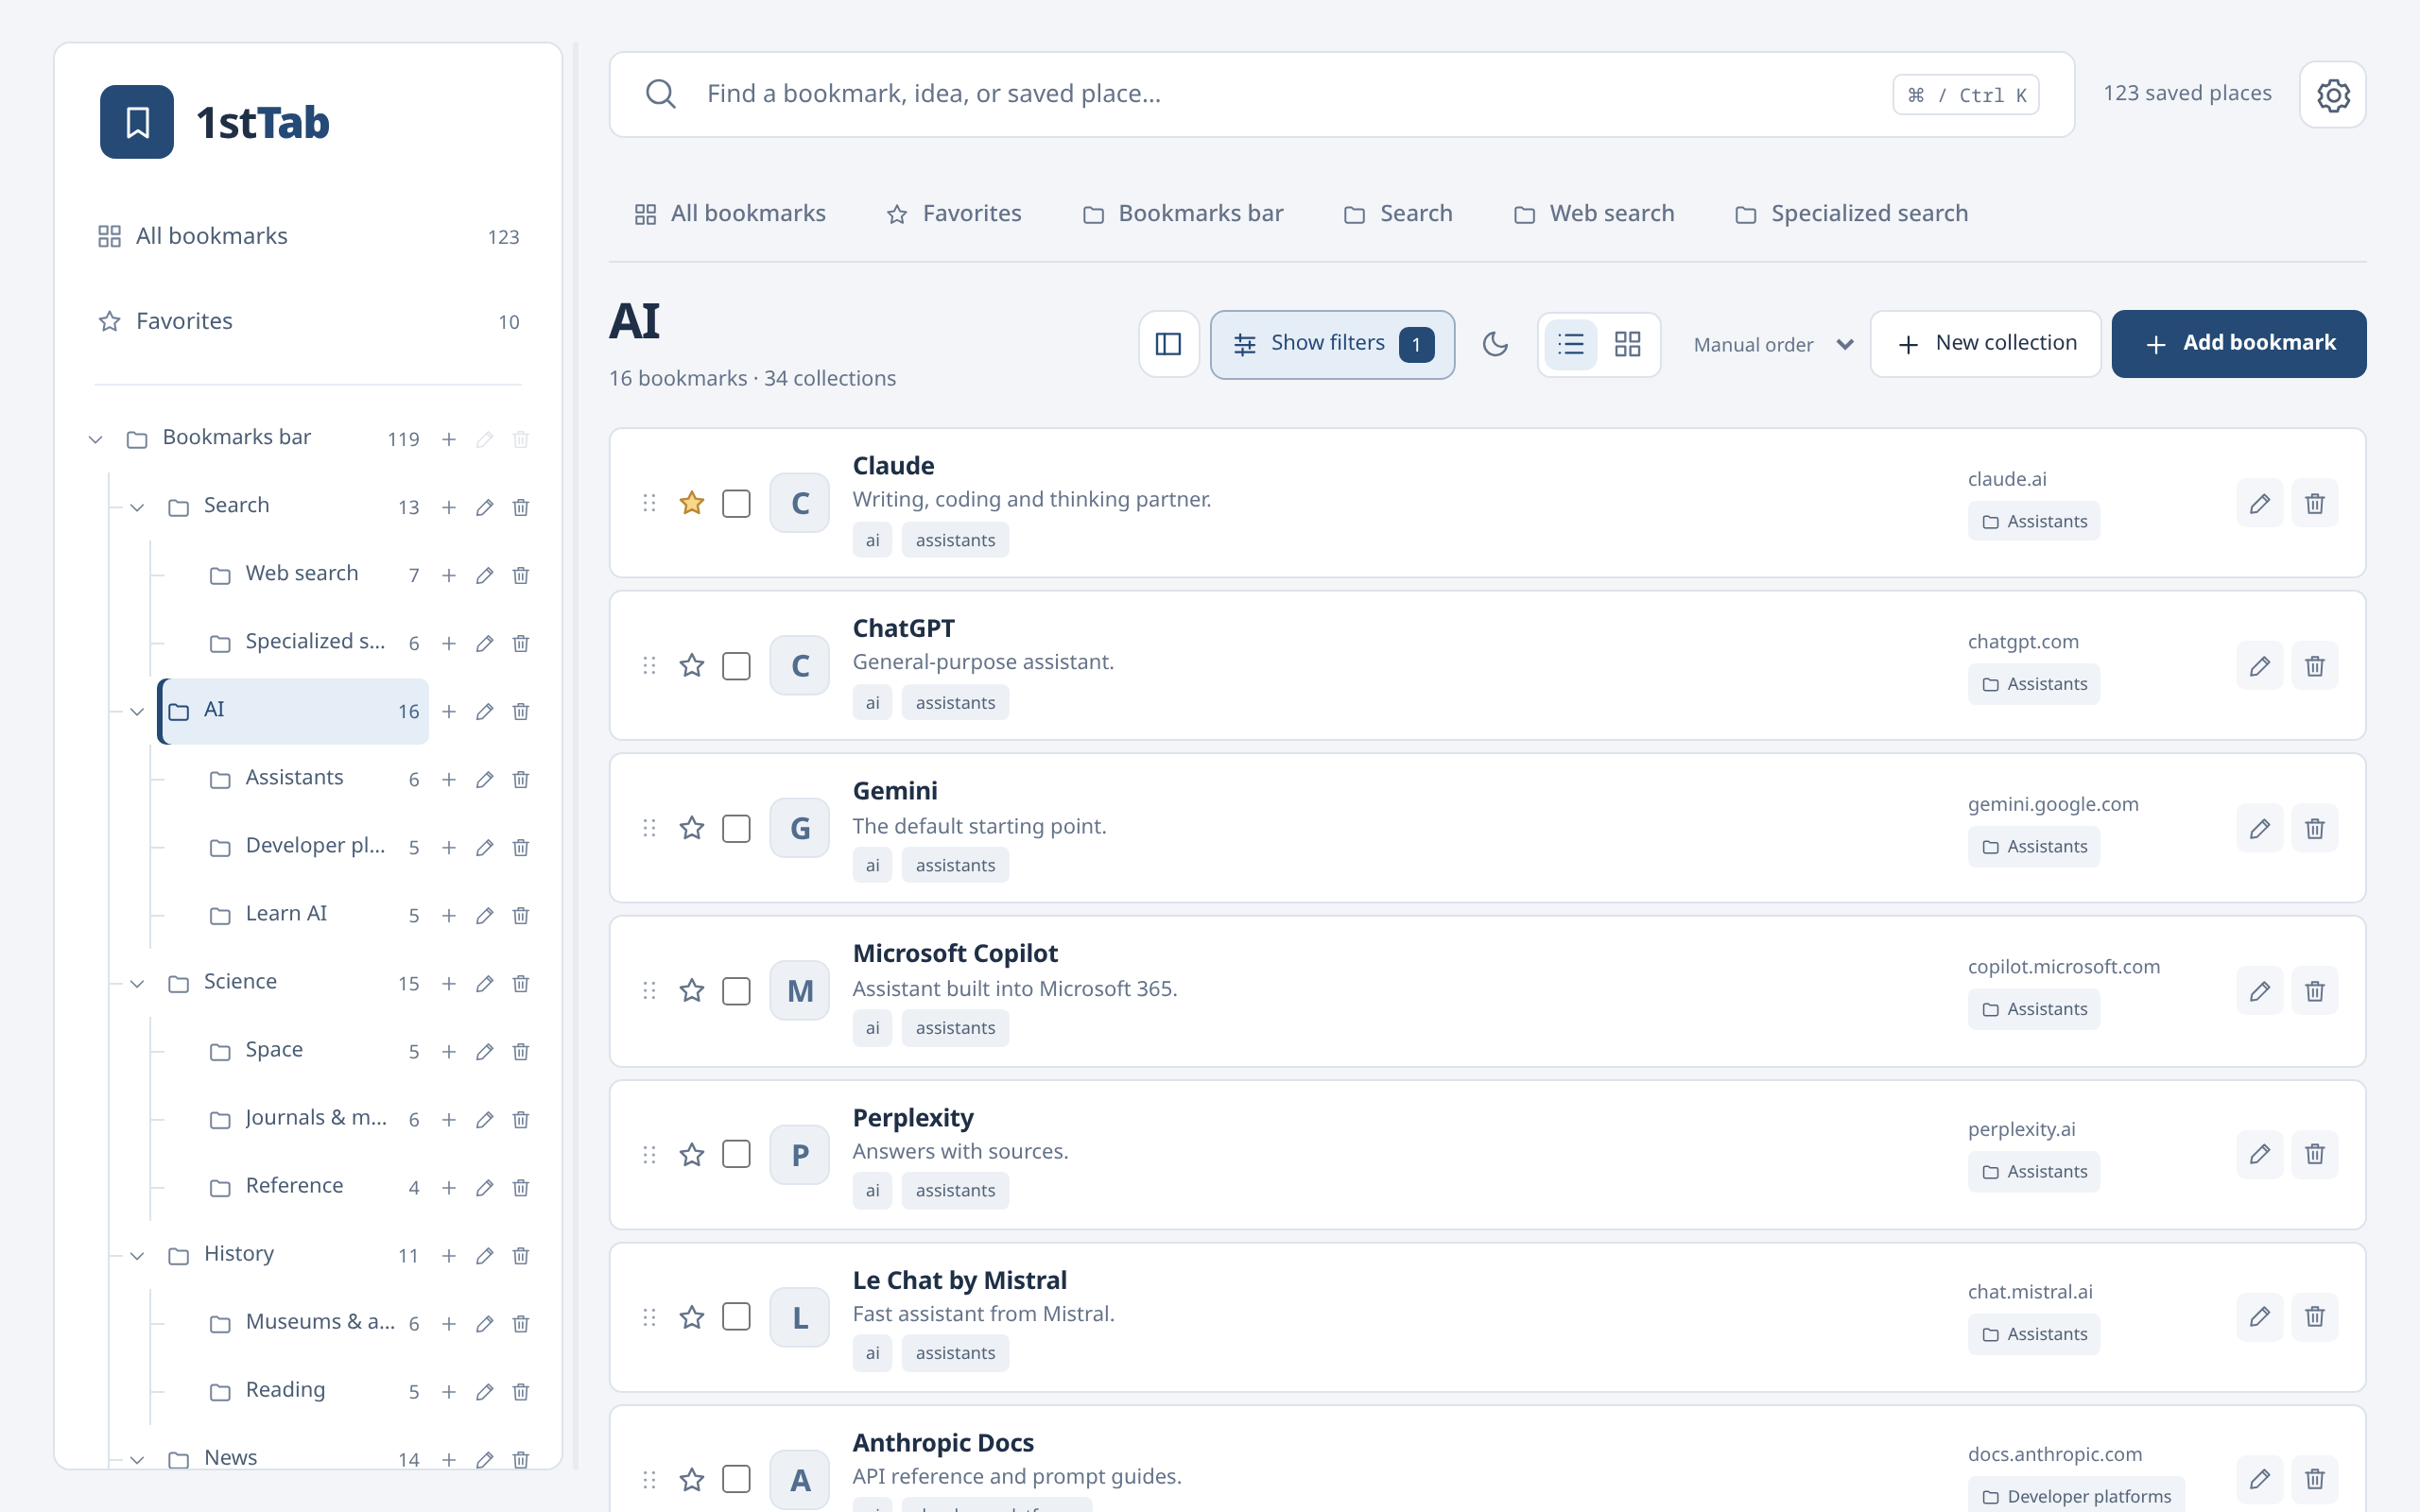Tick the Microsoft Copilot checkbox

pyautogui.click(x=736, y=991)
